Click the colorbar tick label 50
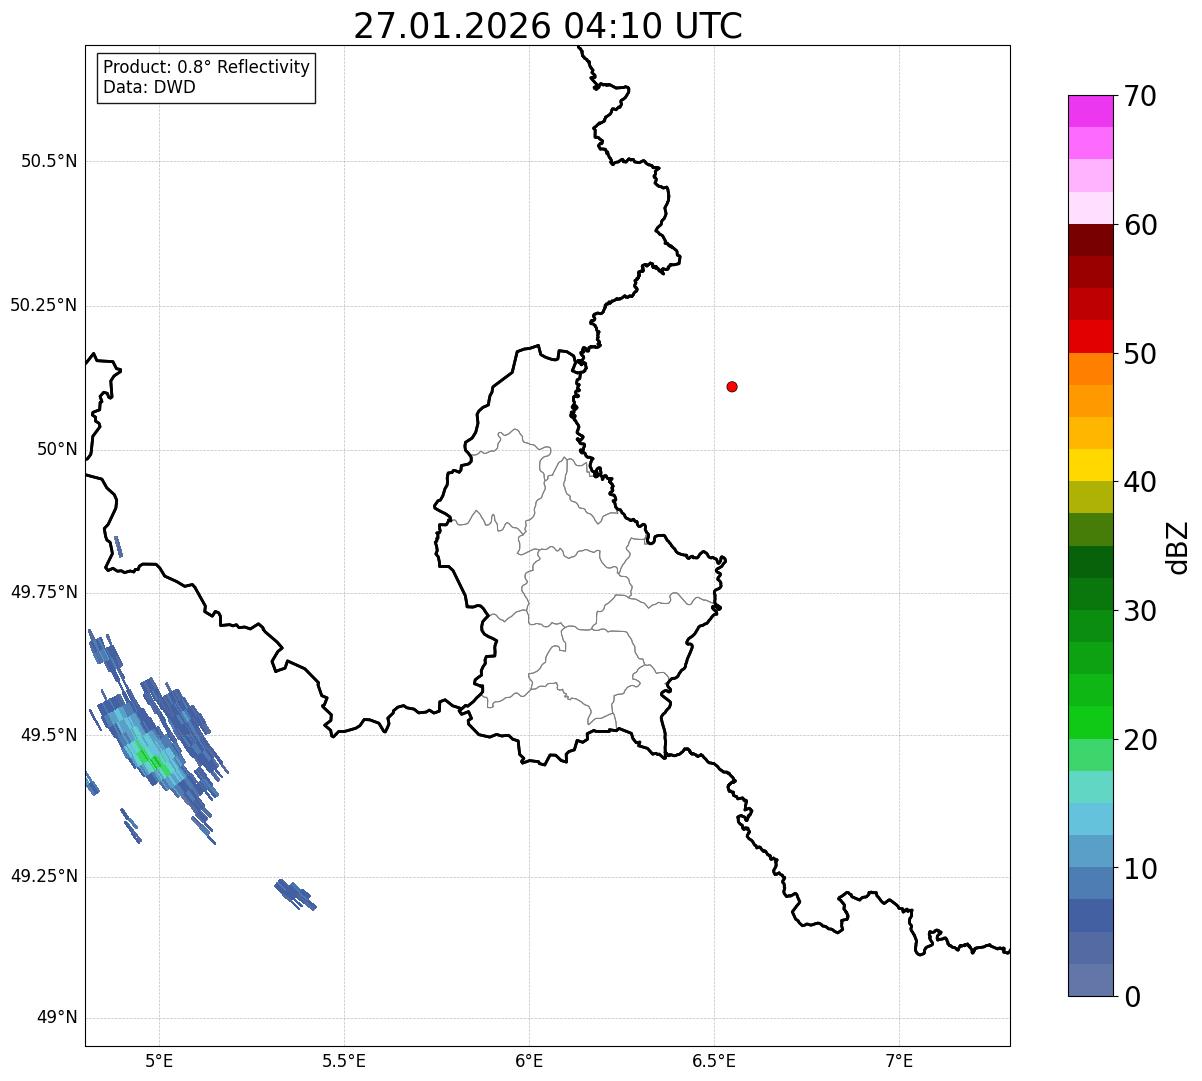Screen dimensions: 1202x1081 (1140, 354)
